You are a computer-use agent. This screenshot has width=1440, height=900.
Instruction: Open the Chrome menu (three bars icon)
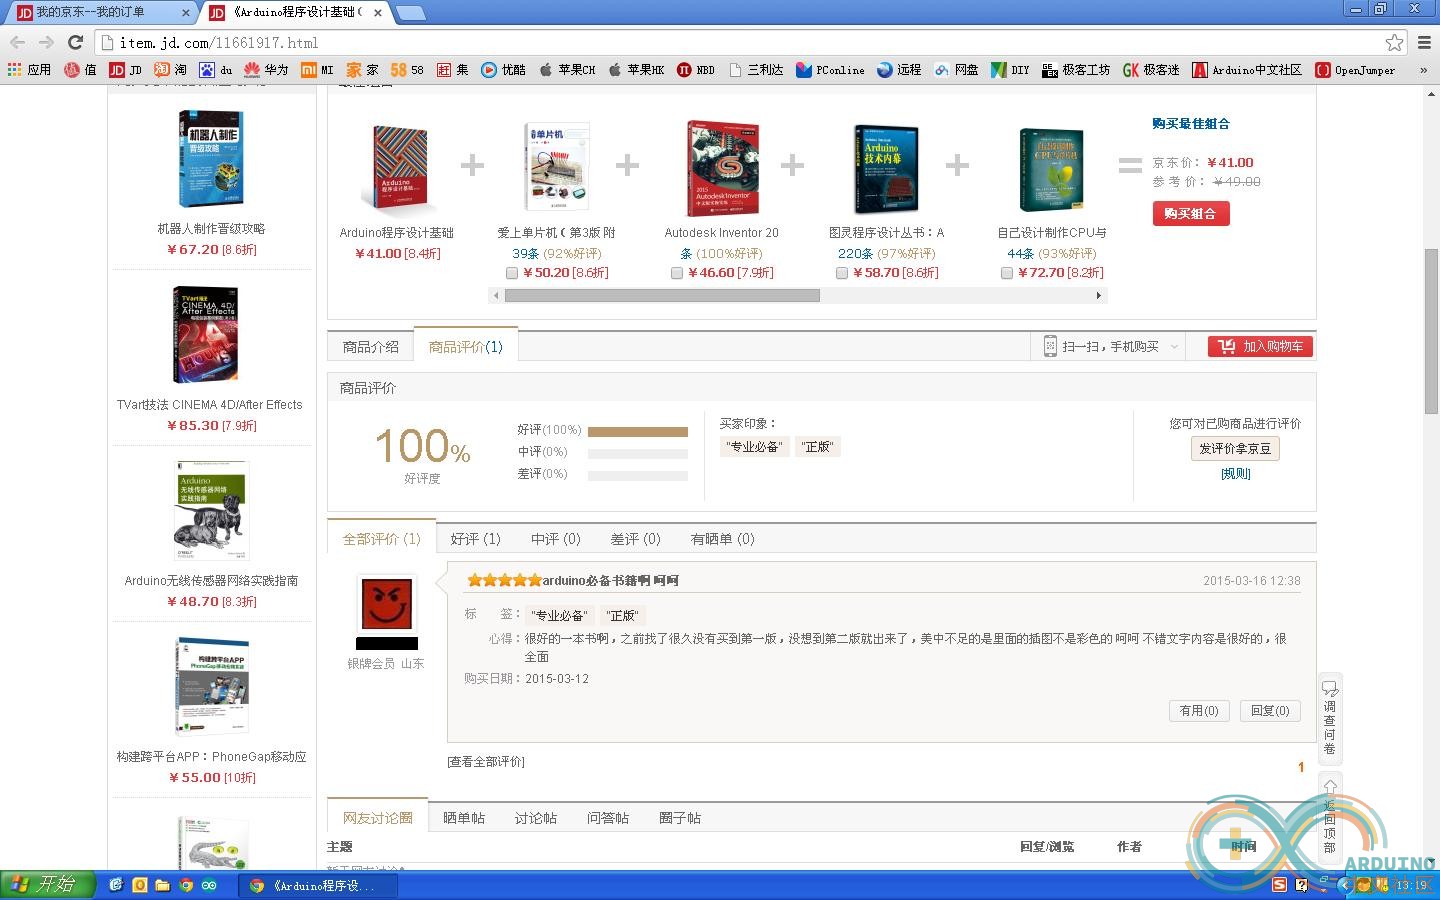point(1424,42)
